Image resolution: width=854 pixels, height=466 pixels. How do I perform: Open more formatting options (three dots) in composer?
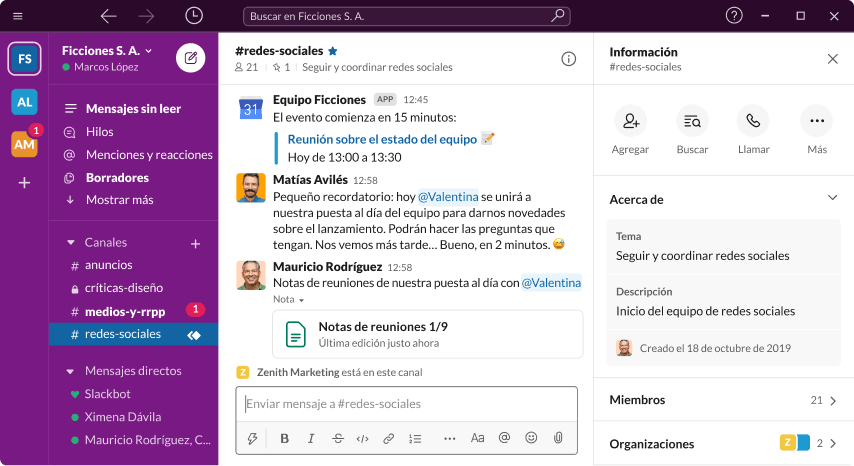click(x=449, y=438)
